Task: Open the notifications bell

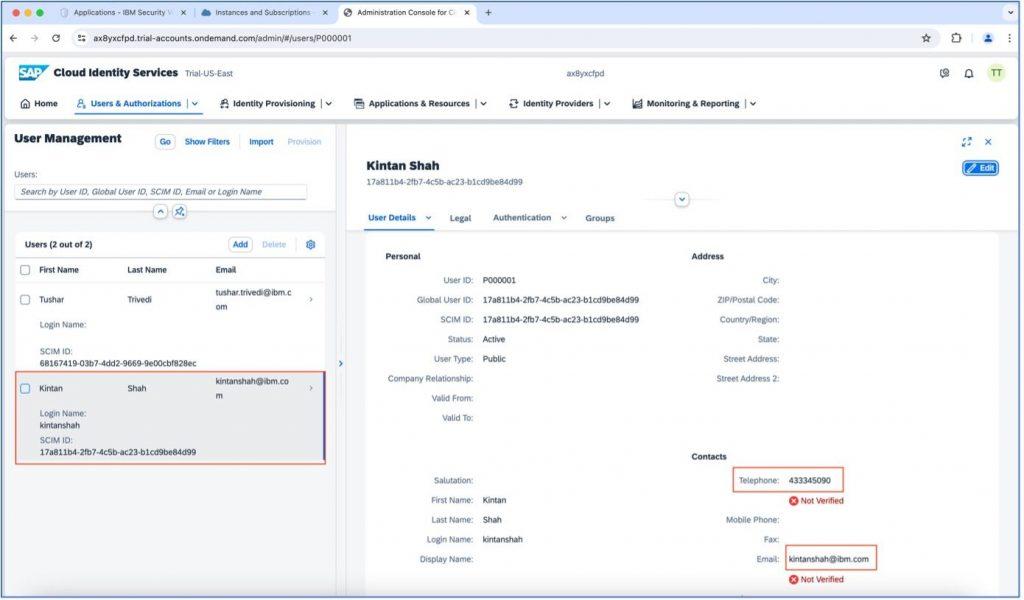Action: (969, 74)
